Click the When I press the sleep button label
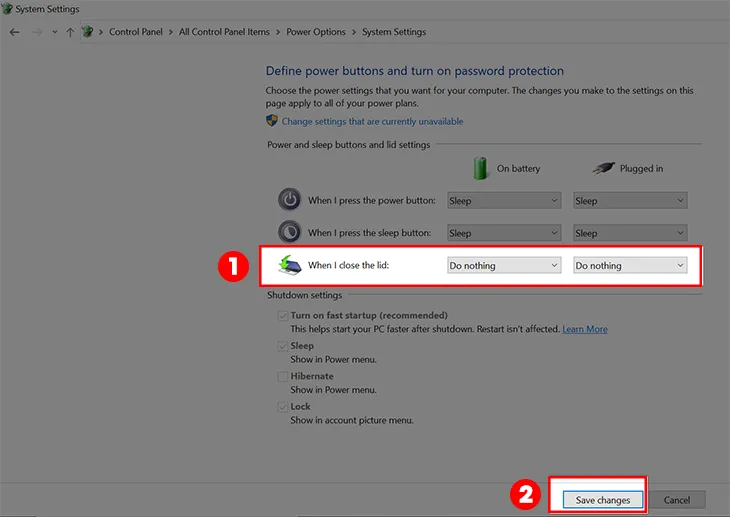 (369, 232)
